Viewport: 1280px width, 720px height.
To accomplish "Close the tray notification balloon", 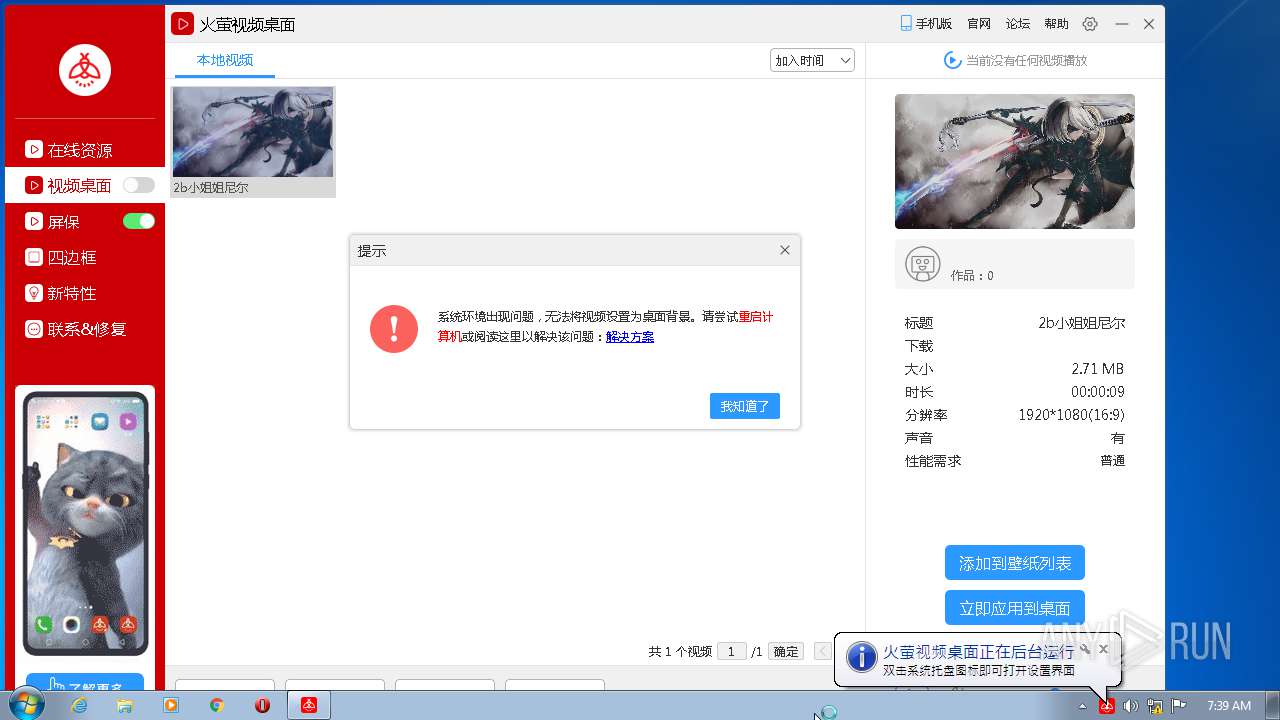I will (x=1103, y=649).
